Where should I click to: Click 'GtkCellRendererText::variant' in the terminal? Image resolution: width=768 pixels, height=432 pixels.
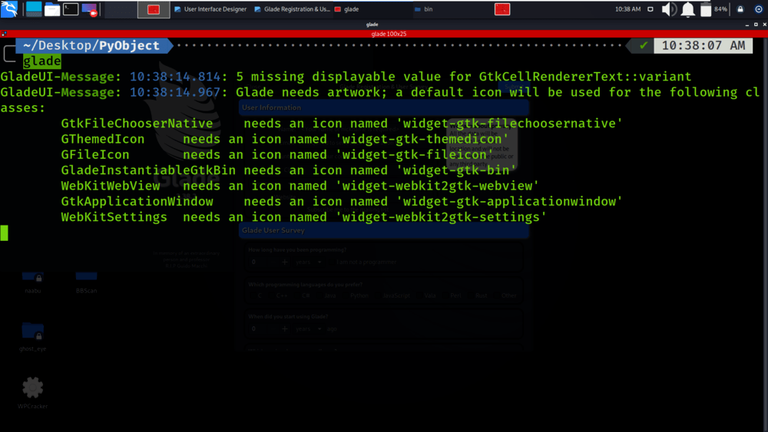[585, 77]
